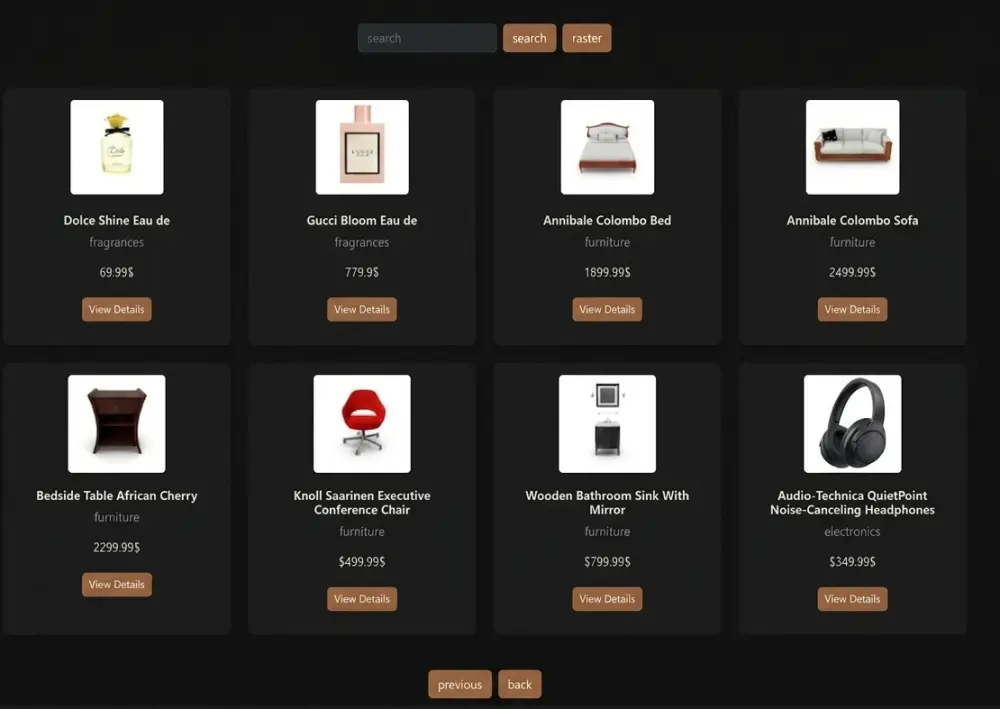Click the 2299.99$ price
The image size is (1000, 709).
tap(117, 547)
